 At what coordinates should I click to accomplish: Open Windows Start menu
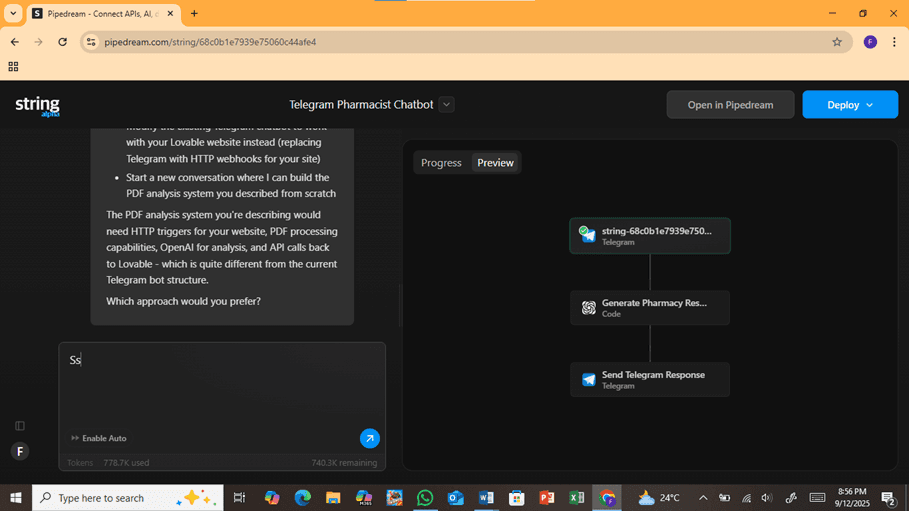click(16, 498)
